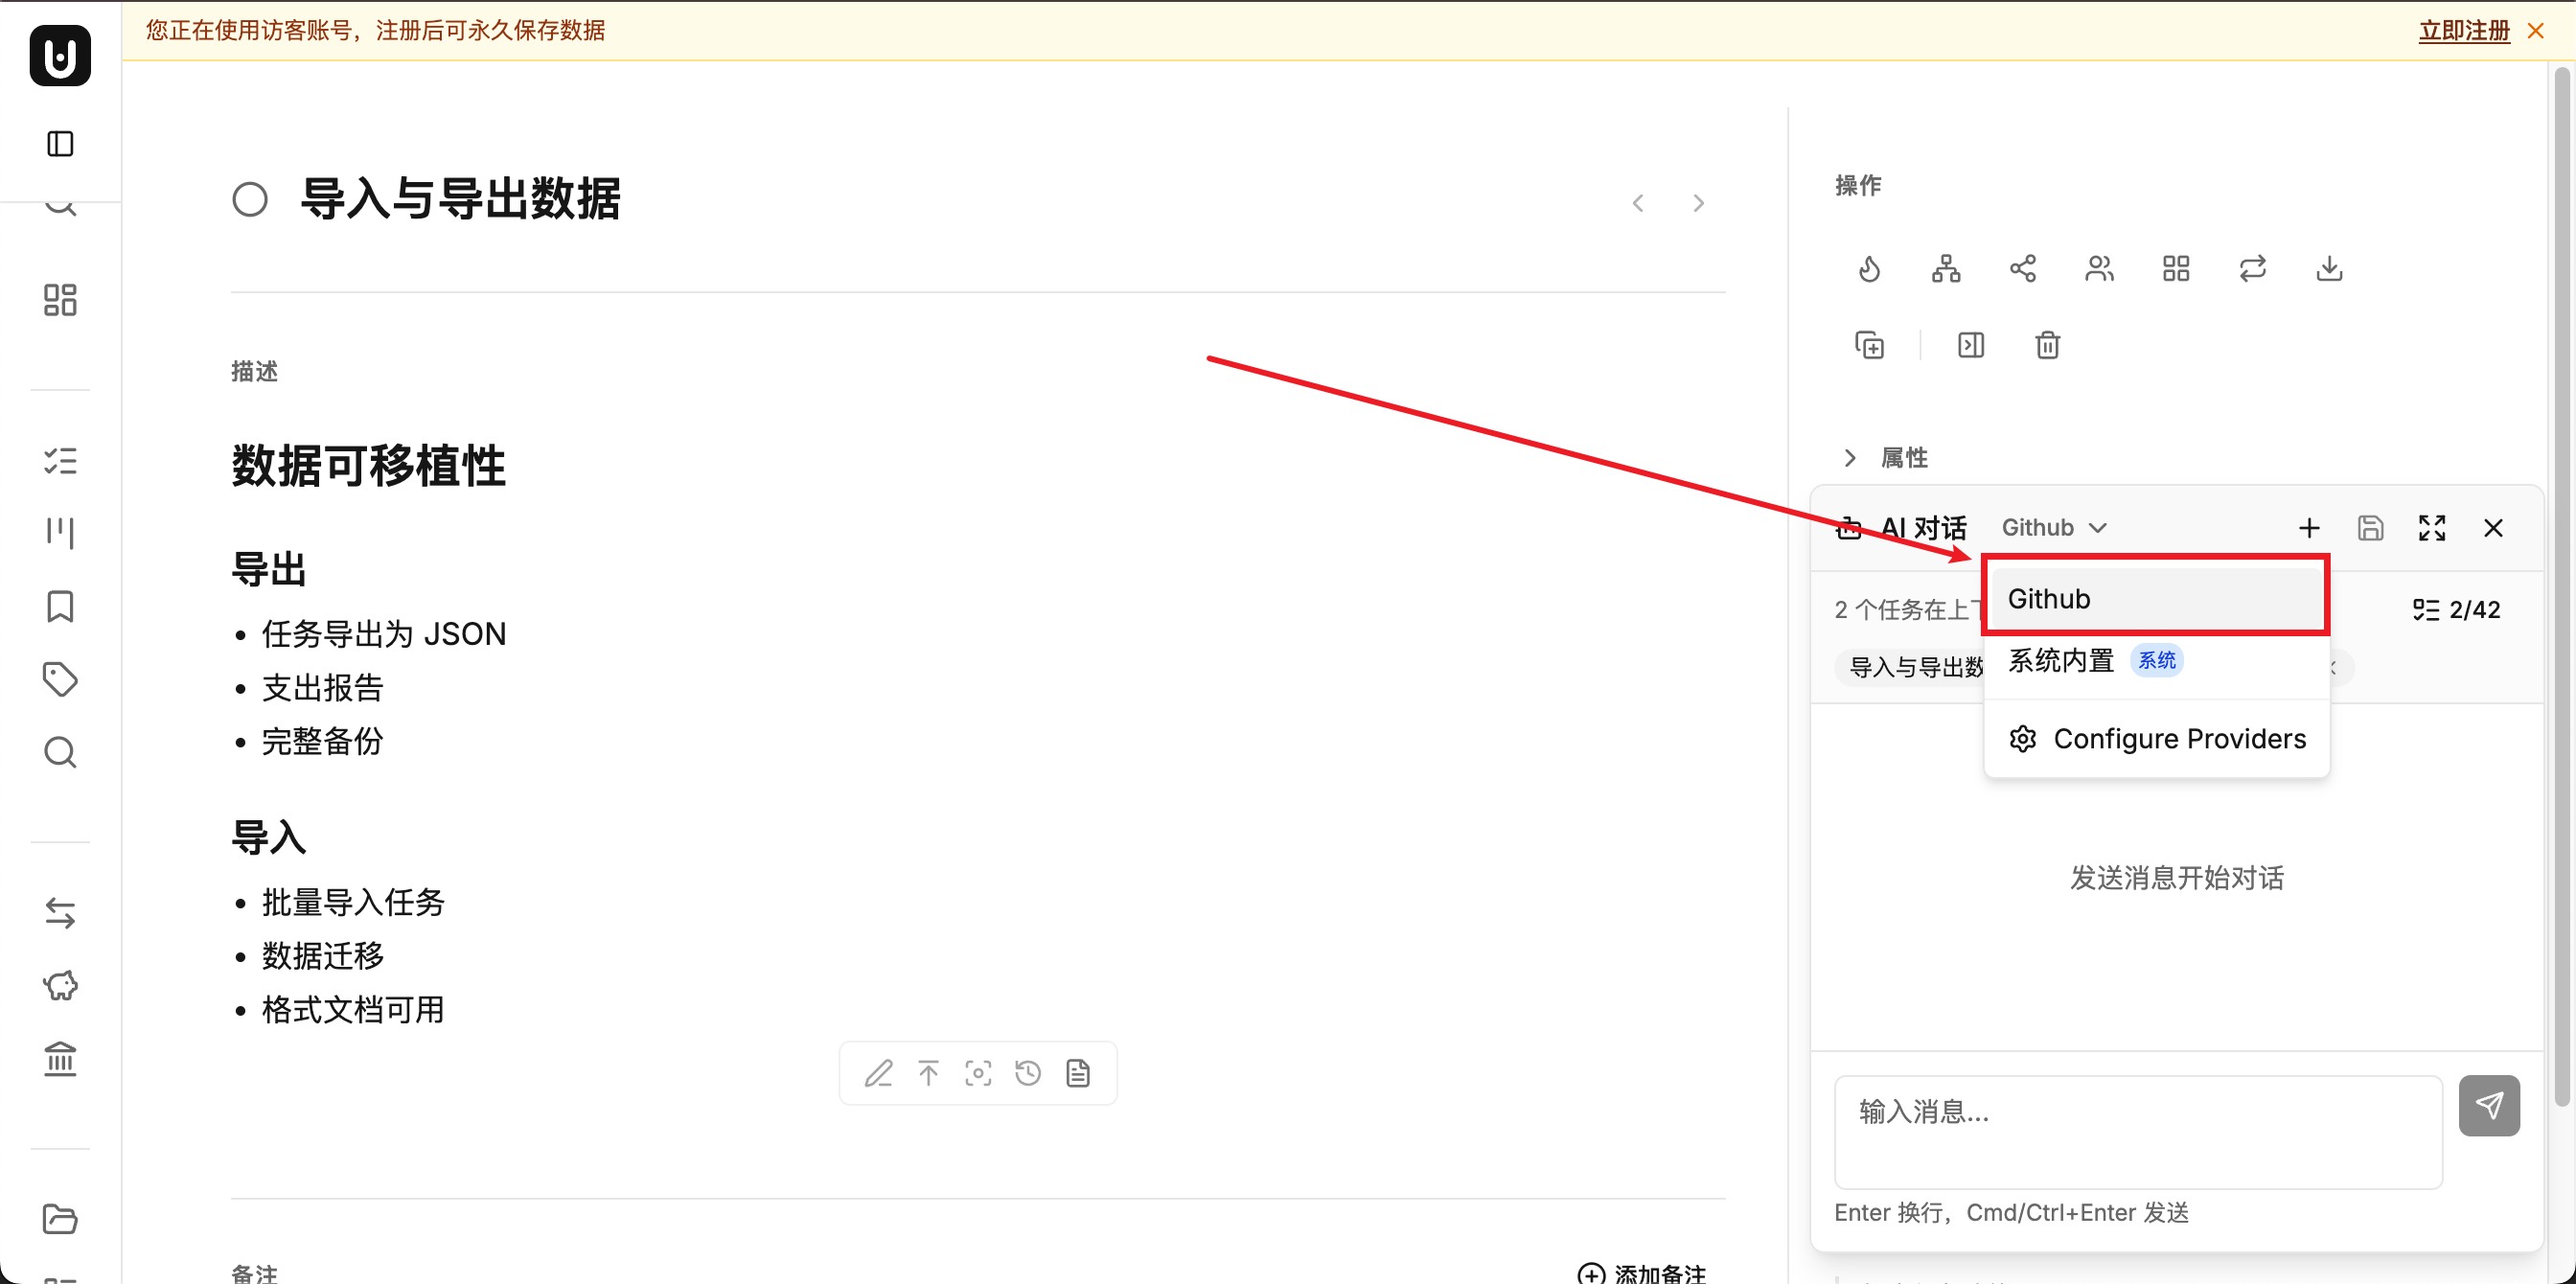The height and width of the screenshot is (1284, 2576).
Task: Open Configure Providers menu entry
Action: (2156, 739)
